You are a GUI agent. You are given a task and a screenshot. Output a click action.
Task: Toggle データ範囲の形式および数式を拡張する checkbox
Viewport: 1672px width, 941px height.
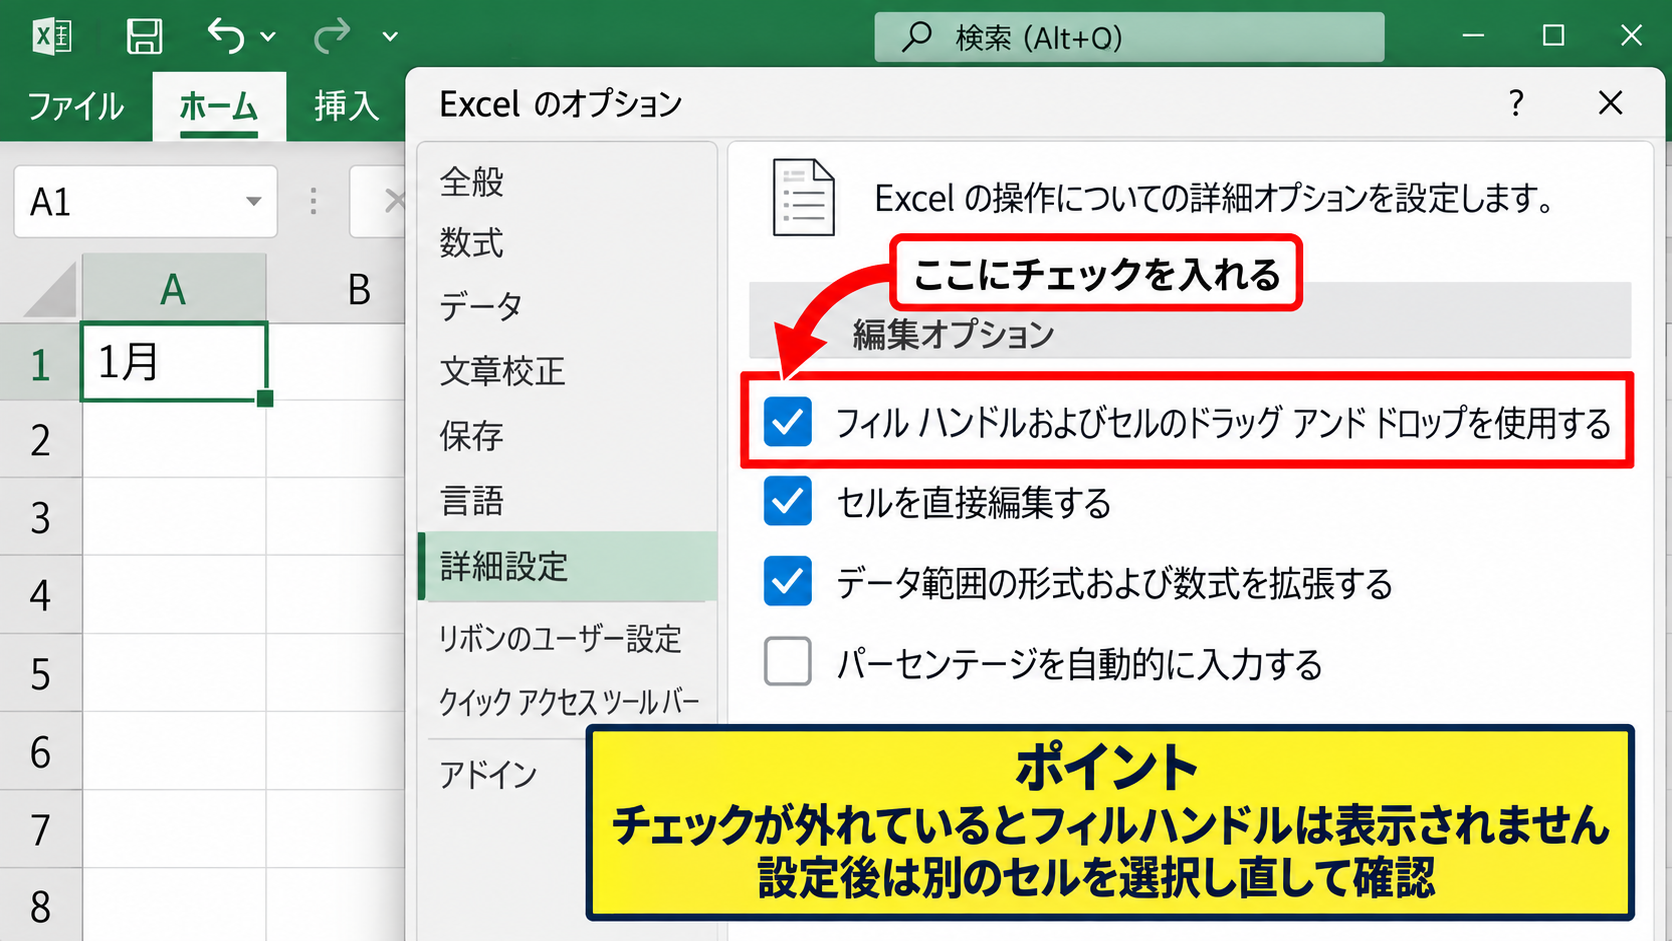coord(788,581)
